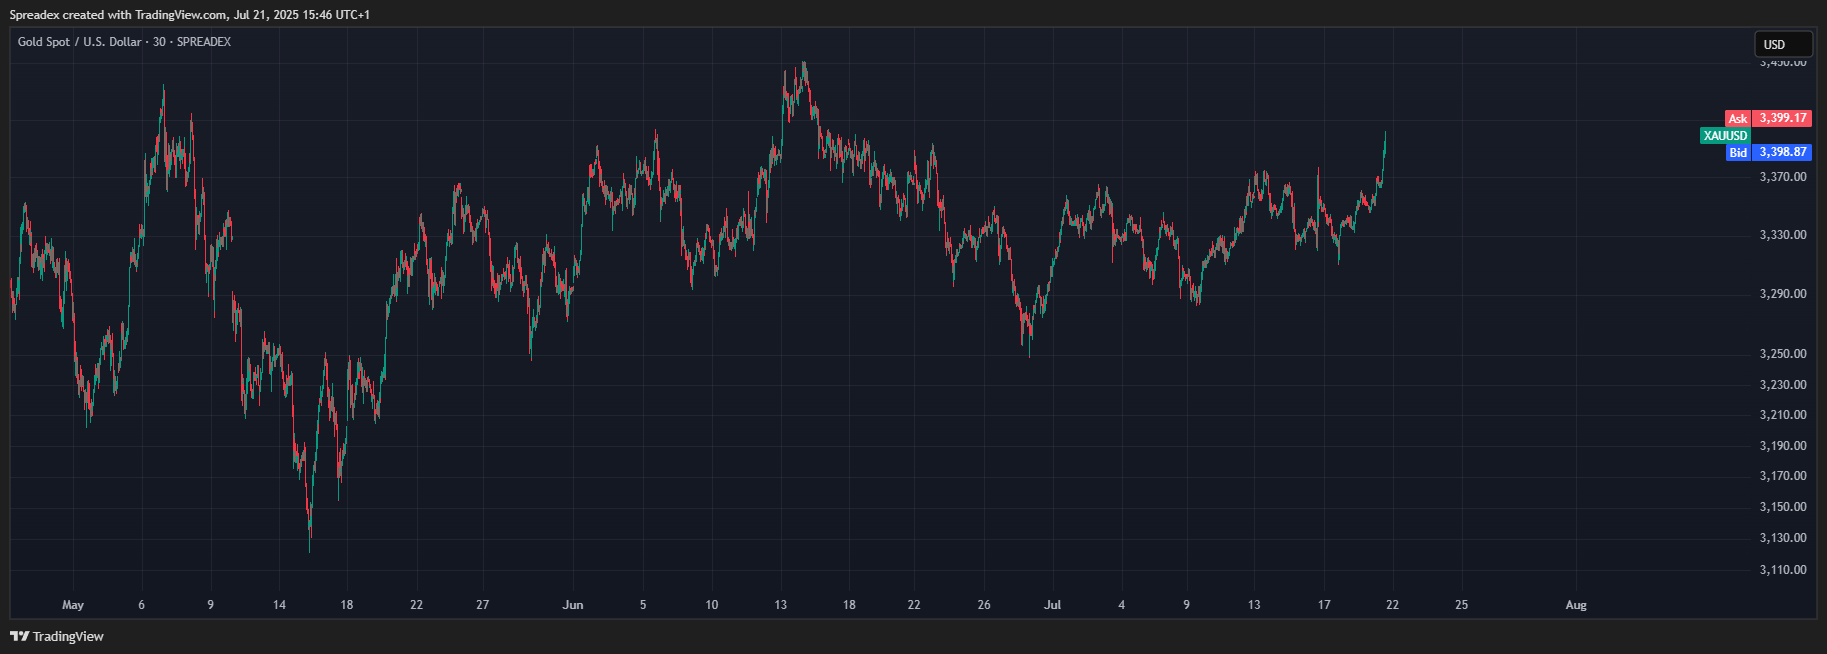Click the 10 date label on the time axis

(x=712, y=605)
